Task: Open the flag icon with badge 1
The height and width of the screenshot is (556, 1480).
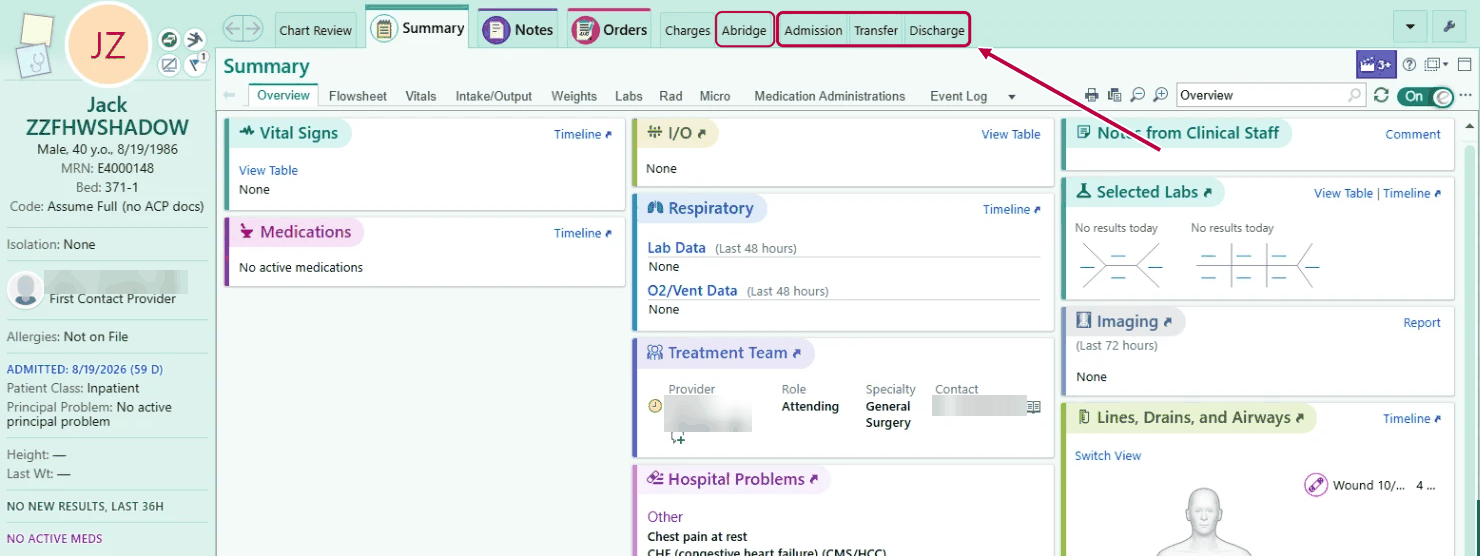Action: click(196, 65)
